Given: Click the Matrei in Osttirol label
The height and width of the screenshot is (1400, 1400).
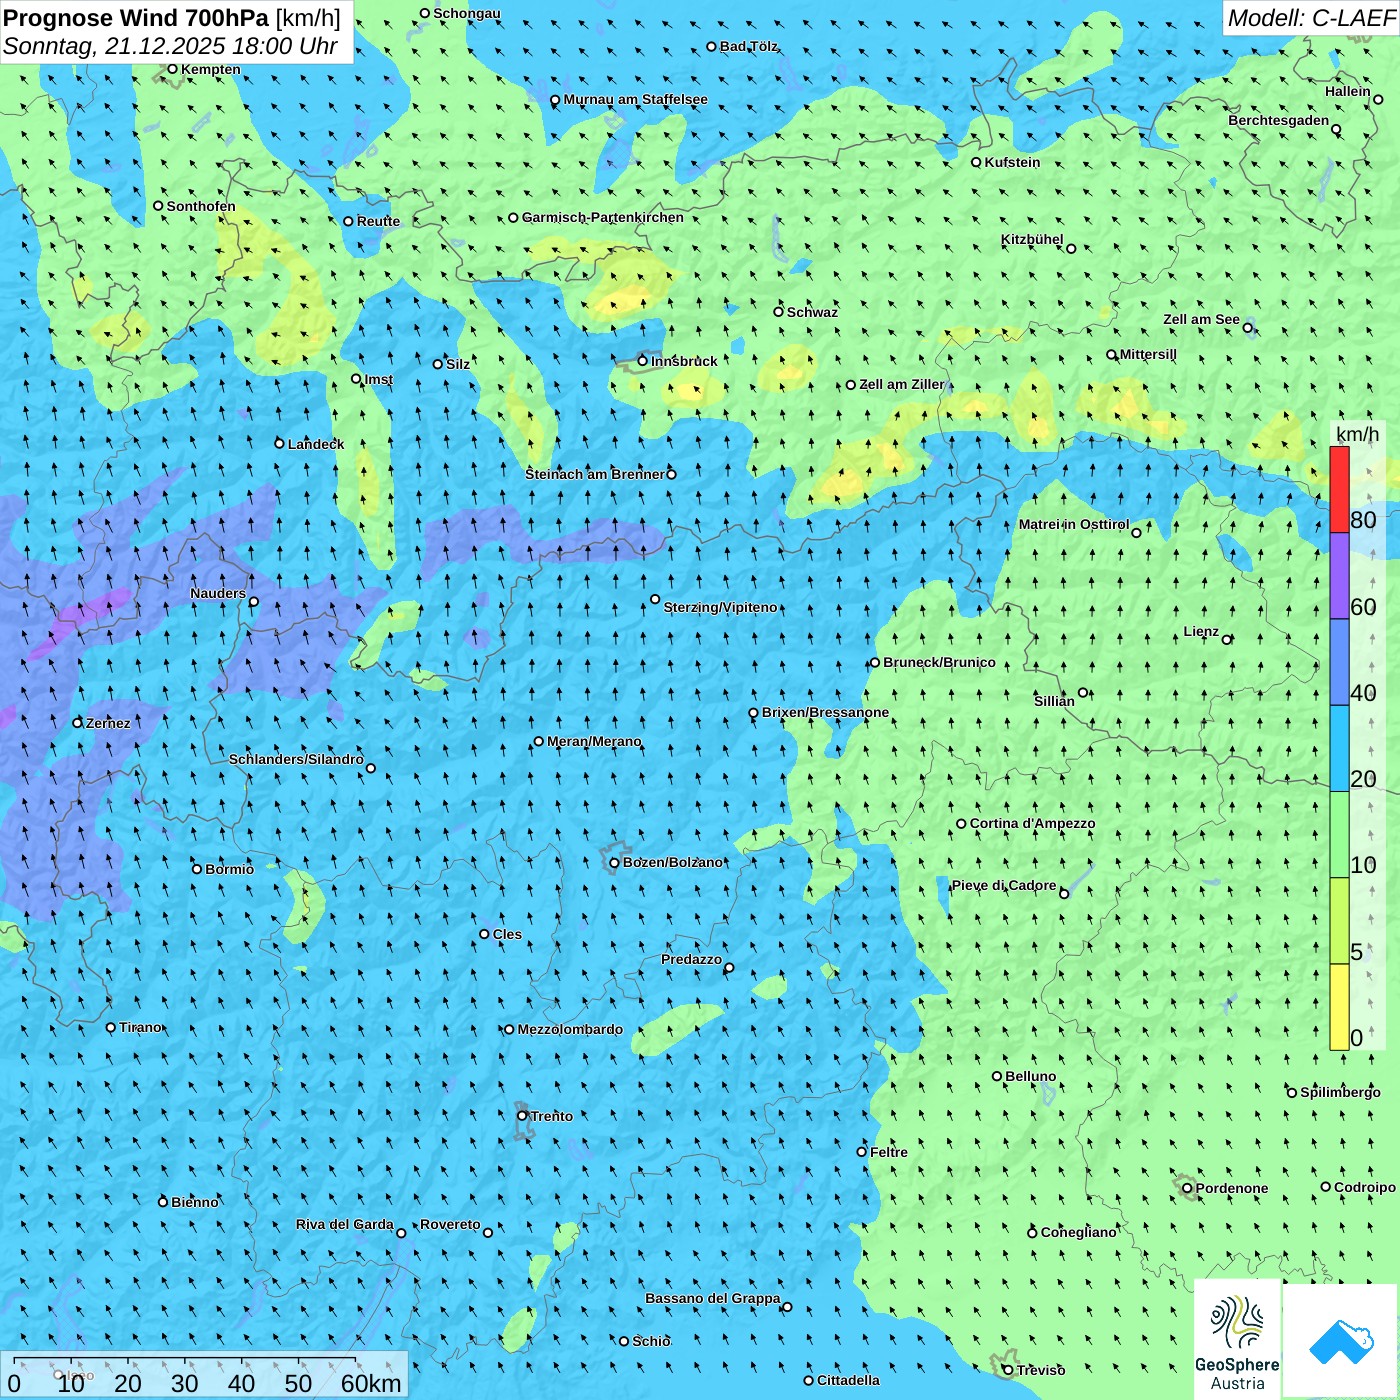Looking at the screenshot, I should pos(1073,524).
